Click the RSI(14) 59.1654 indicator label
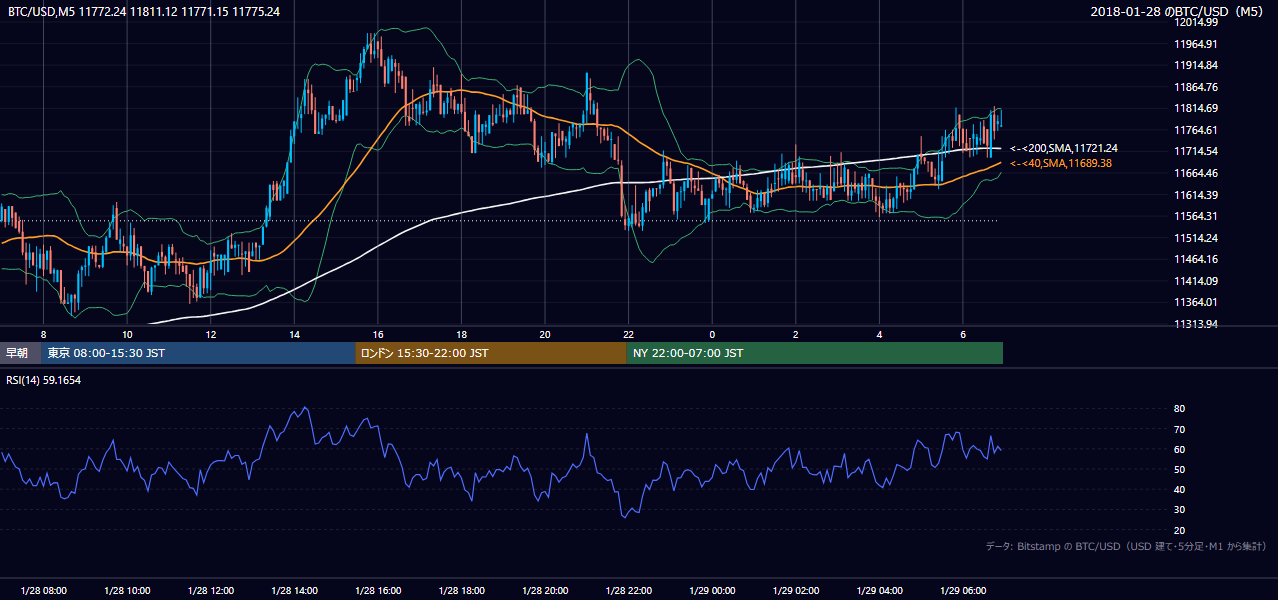Screen dimensions: 1278x600 44,380
